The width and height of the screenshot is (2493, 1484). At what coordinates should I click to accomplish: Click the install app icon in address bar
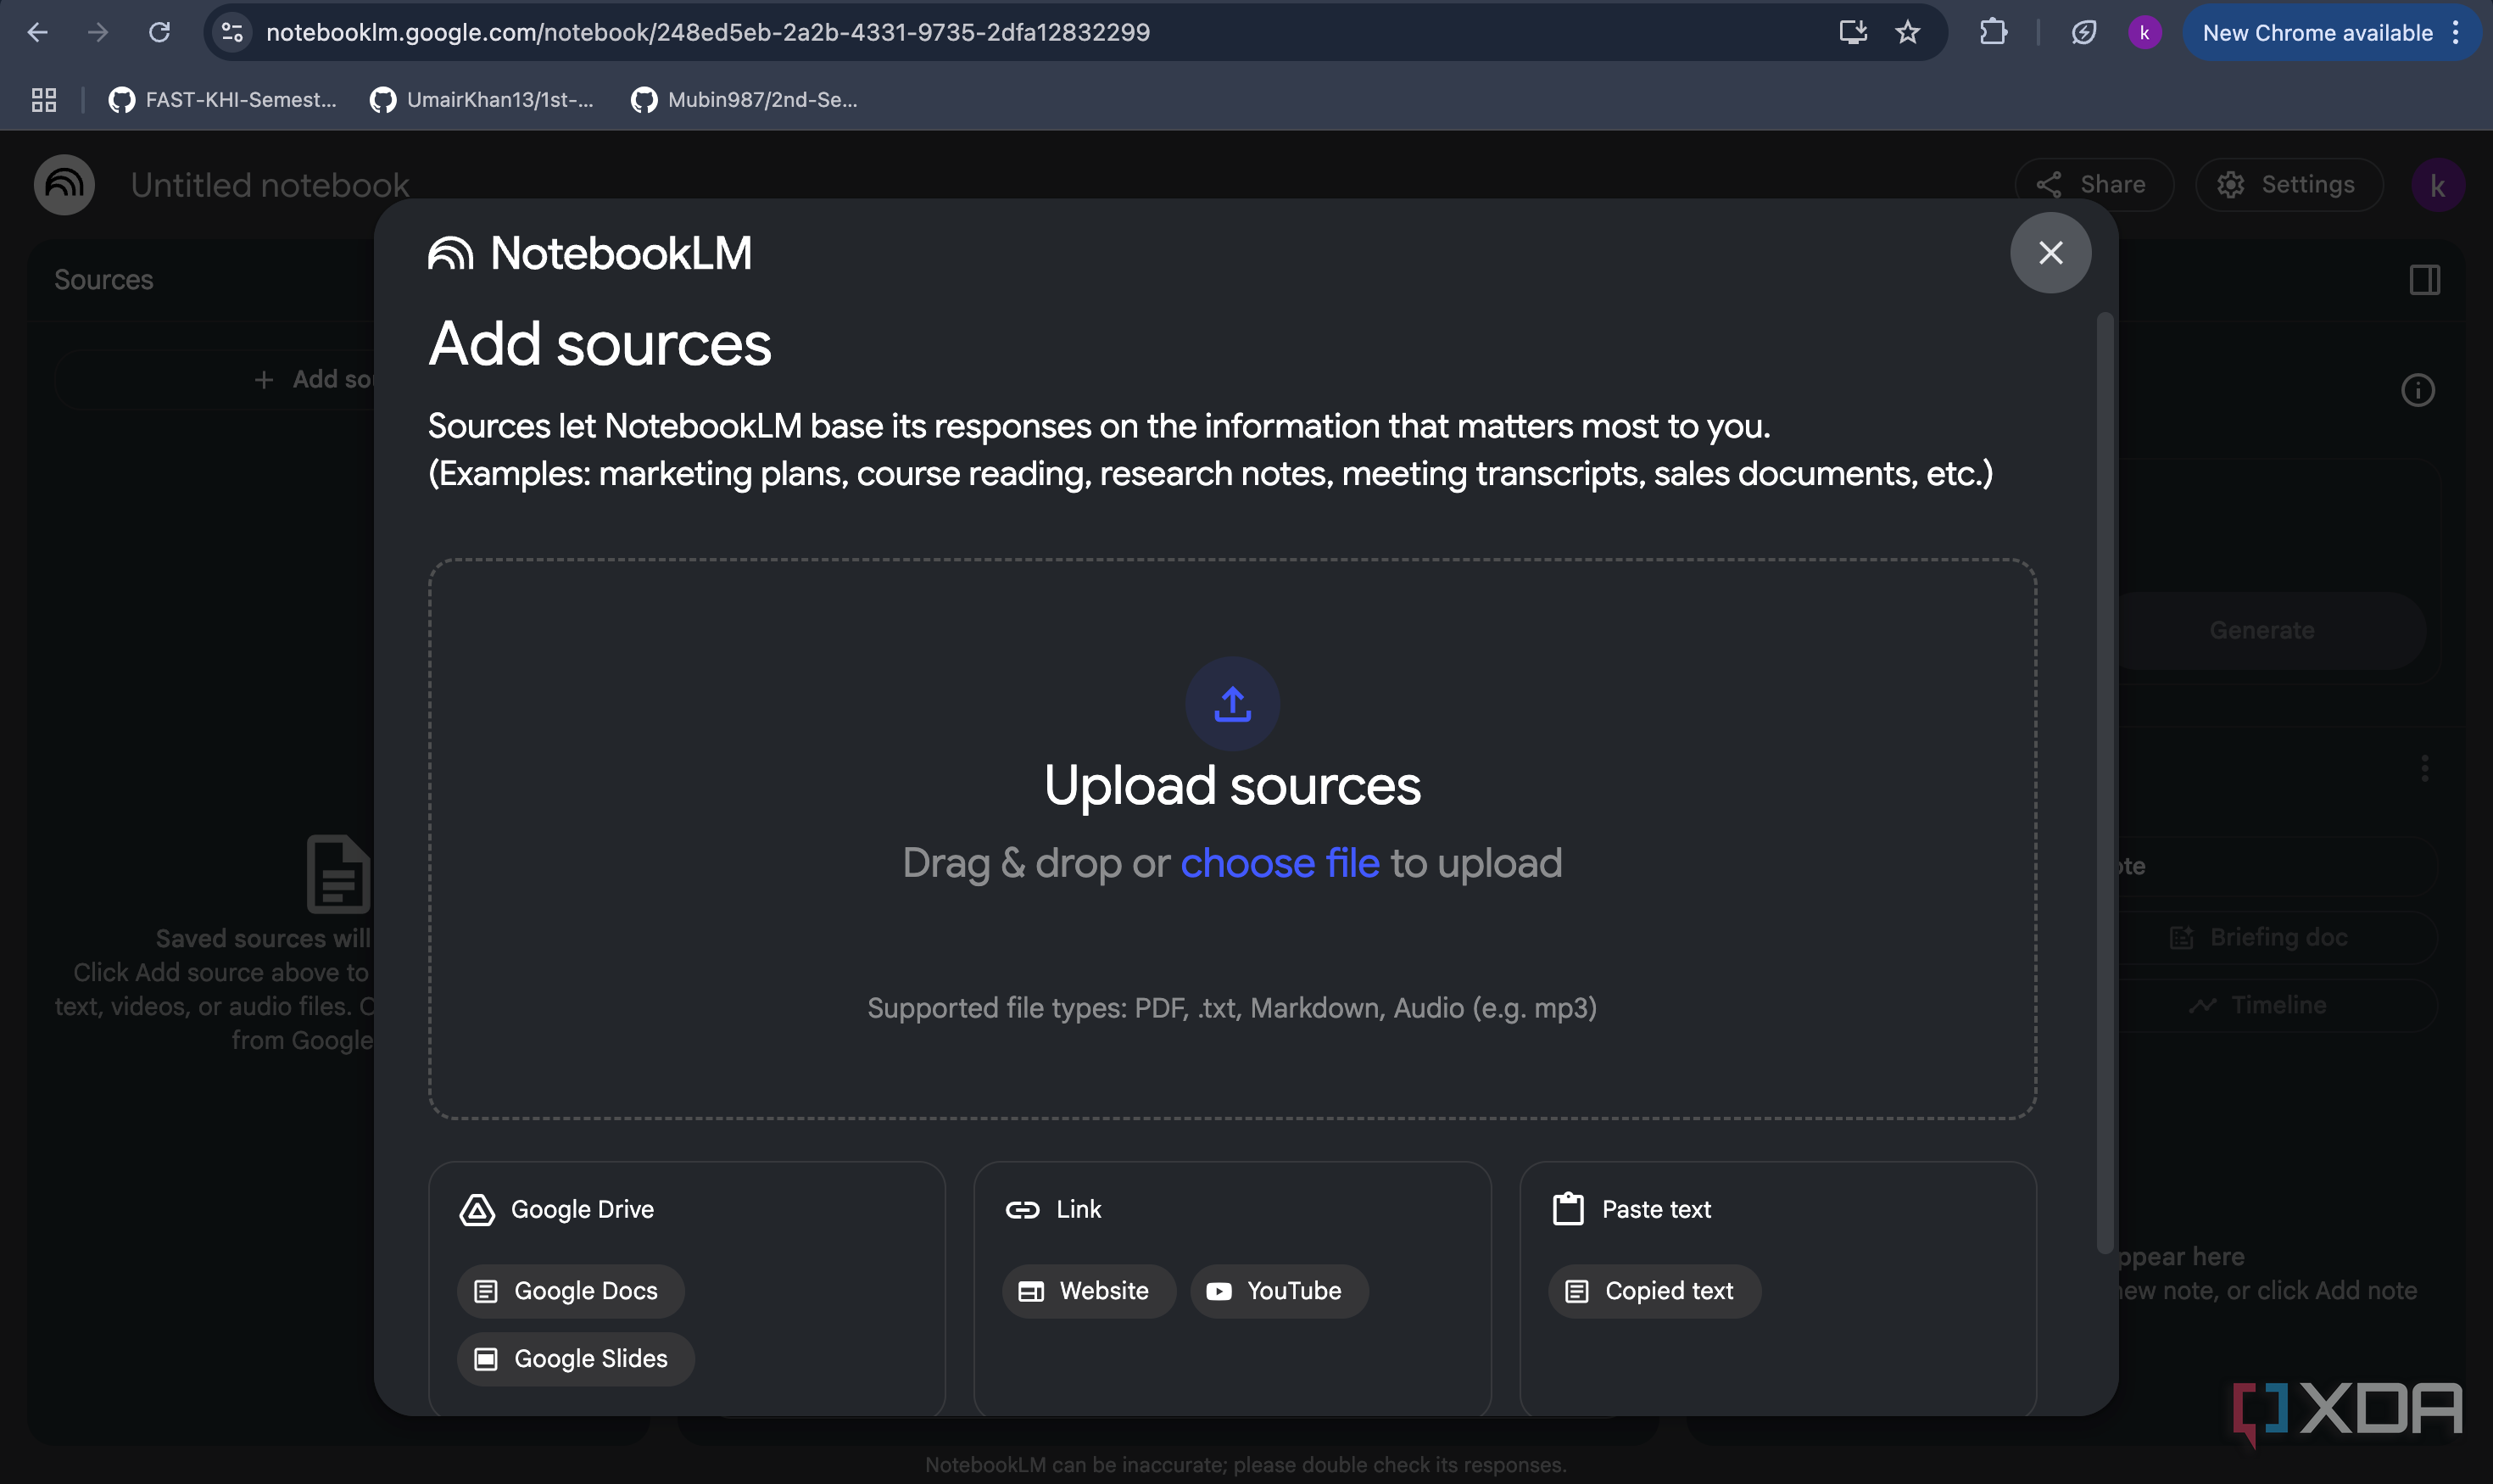pos(1853,32)
